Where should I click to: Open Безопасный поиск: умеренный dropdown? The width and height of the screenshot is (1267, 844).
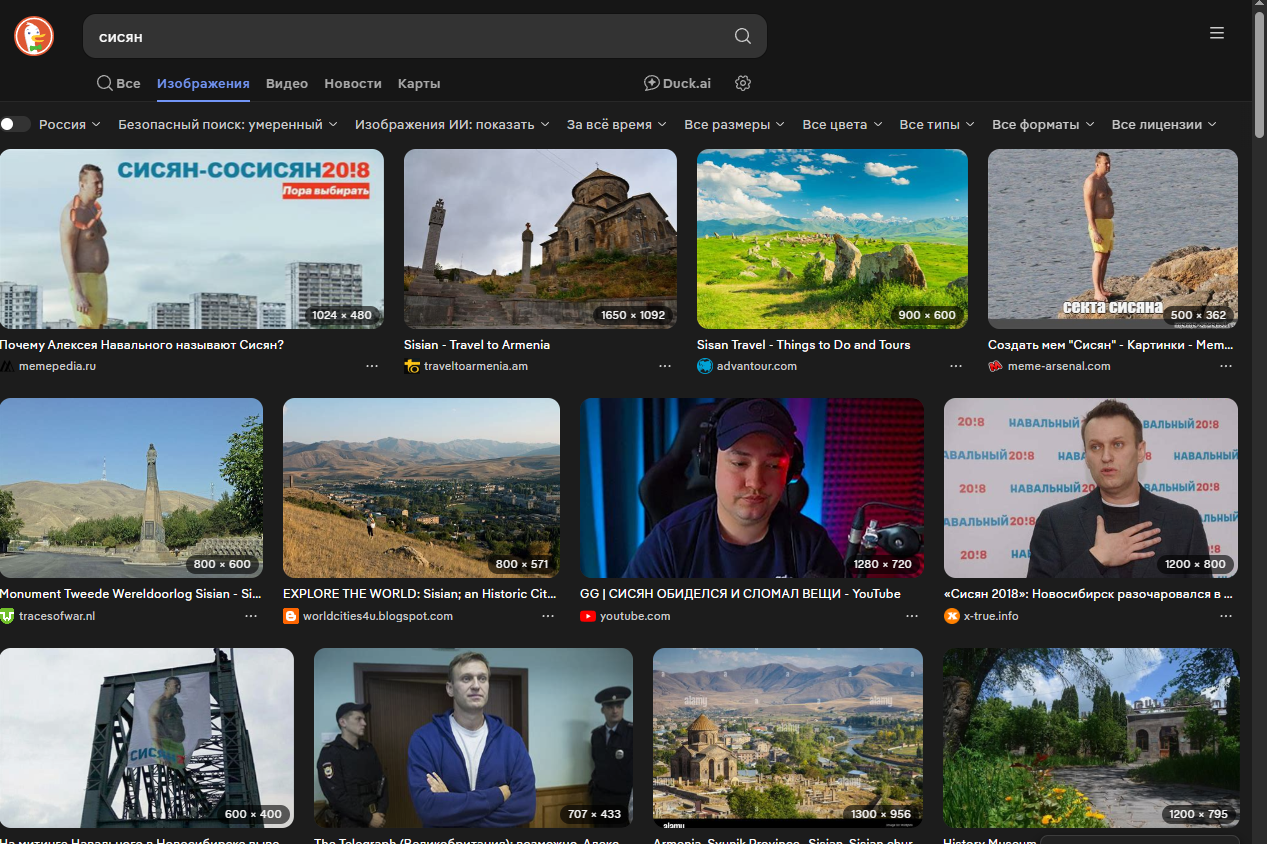(x=228, y=124)
